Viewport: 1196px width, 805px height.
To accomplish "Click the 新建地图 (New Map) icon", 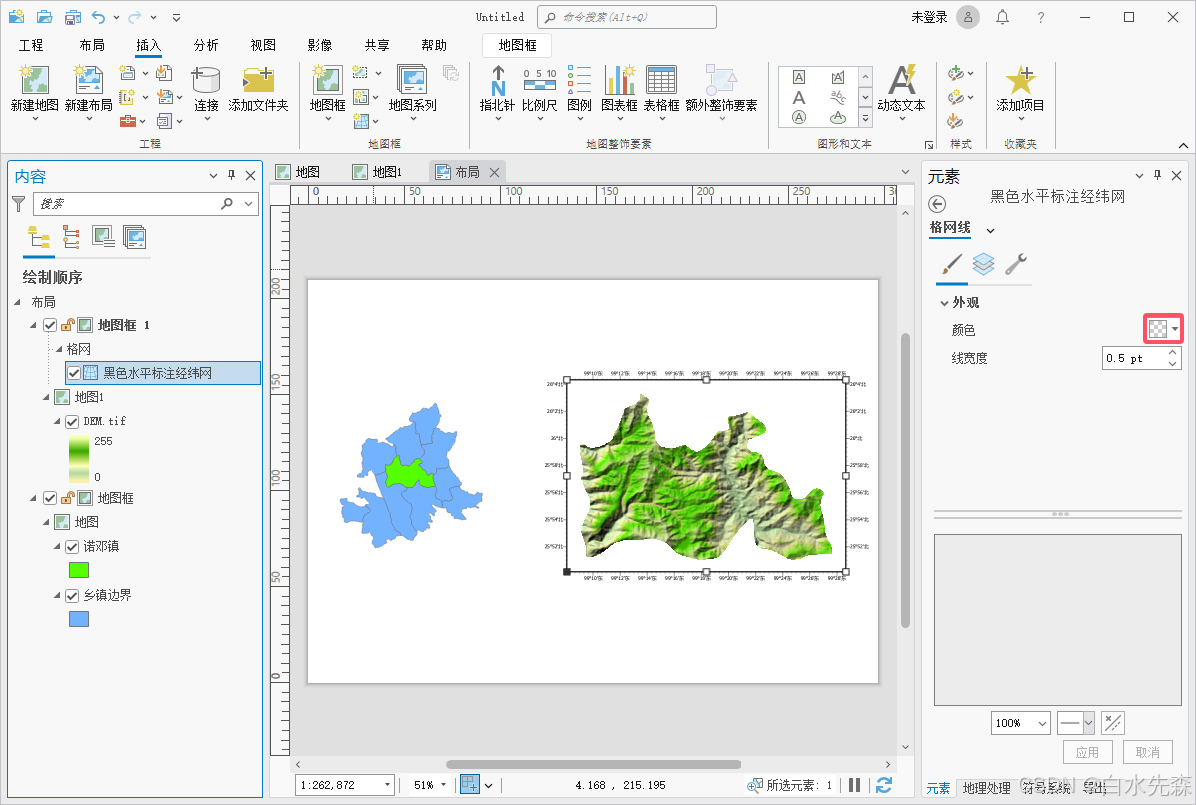I will point(35,80).
